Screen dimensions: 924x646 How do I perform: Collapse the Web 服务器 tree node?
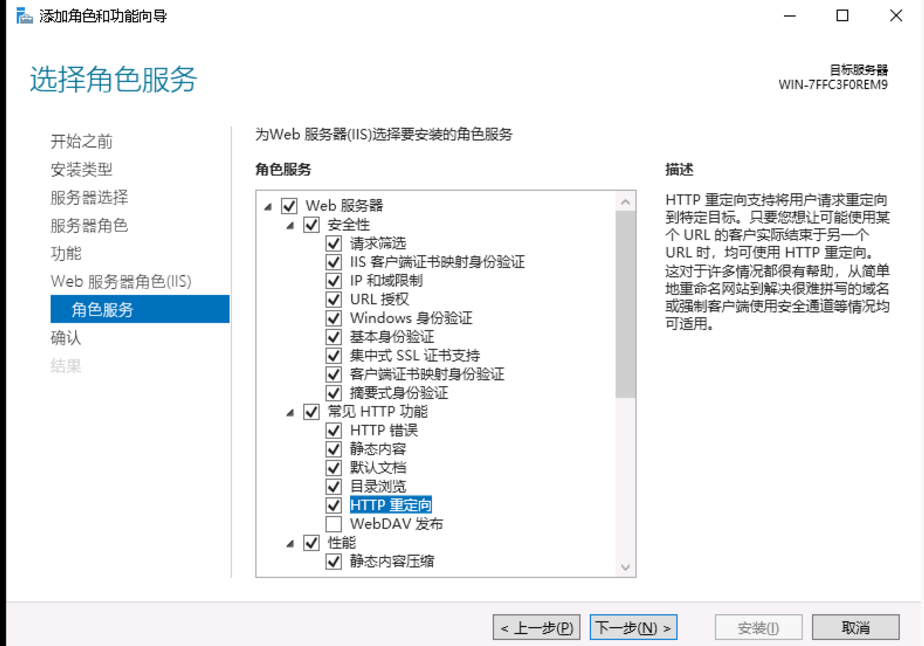(268, 206)
